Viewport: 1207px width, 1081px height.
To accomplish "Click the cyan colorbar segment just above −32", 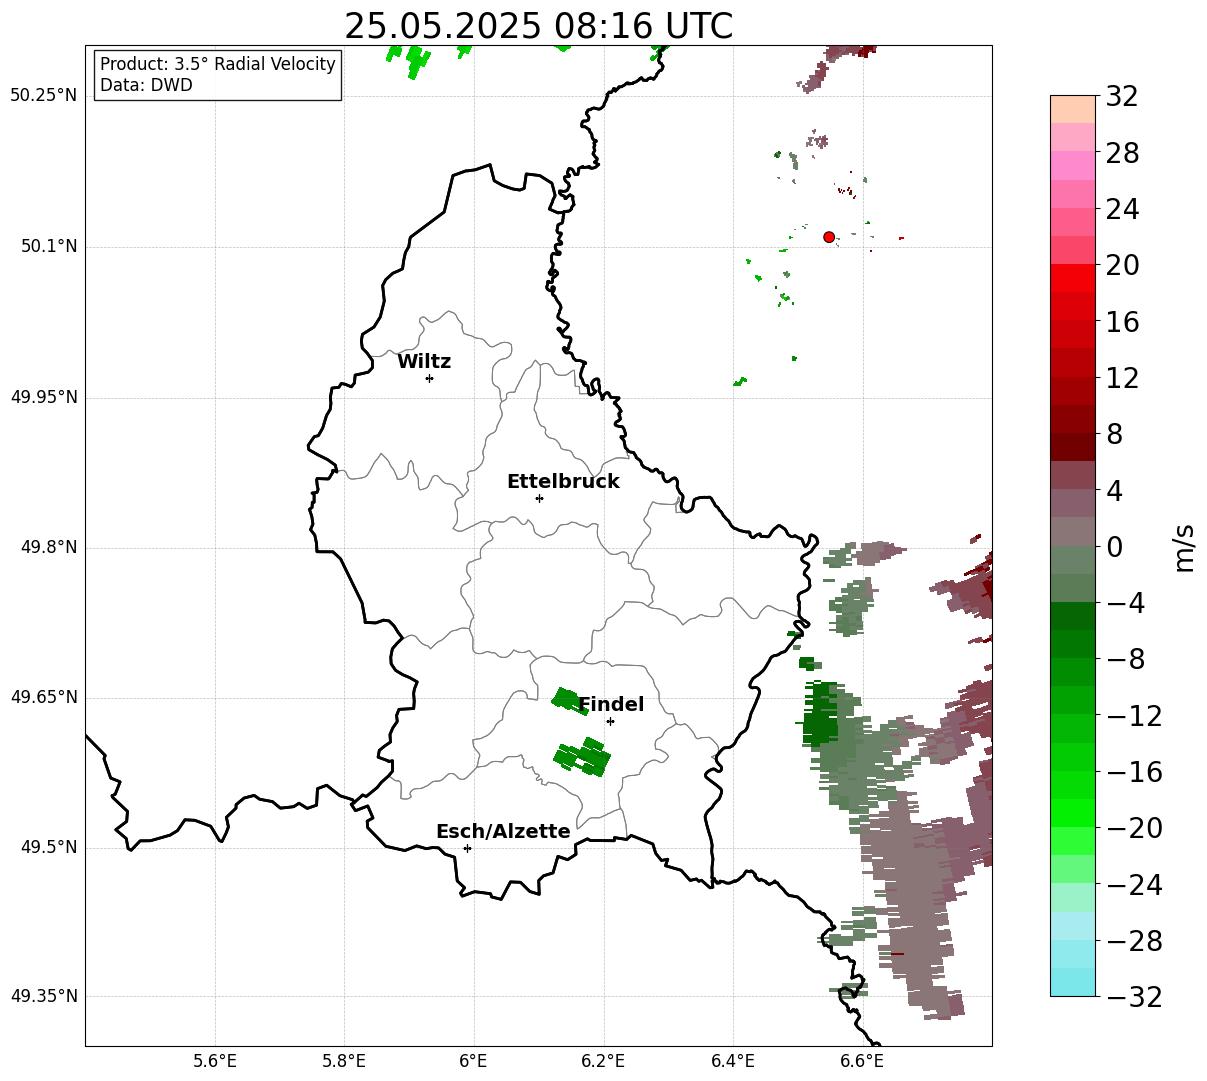I will [1073, 982].
